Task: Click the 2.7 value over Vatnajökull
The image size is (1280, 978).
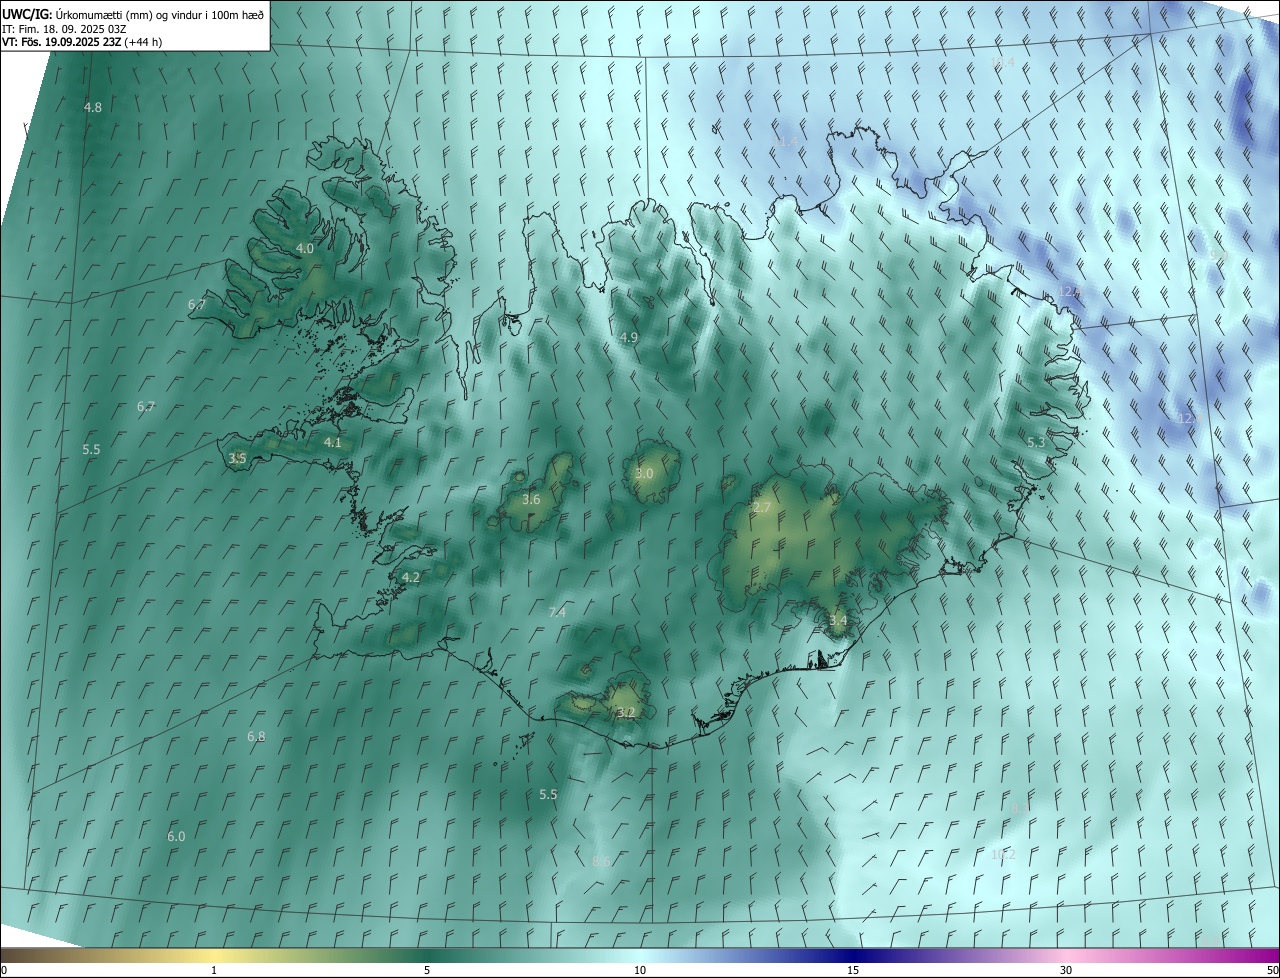Action: point(762,508)
